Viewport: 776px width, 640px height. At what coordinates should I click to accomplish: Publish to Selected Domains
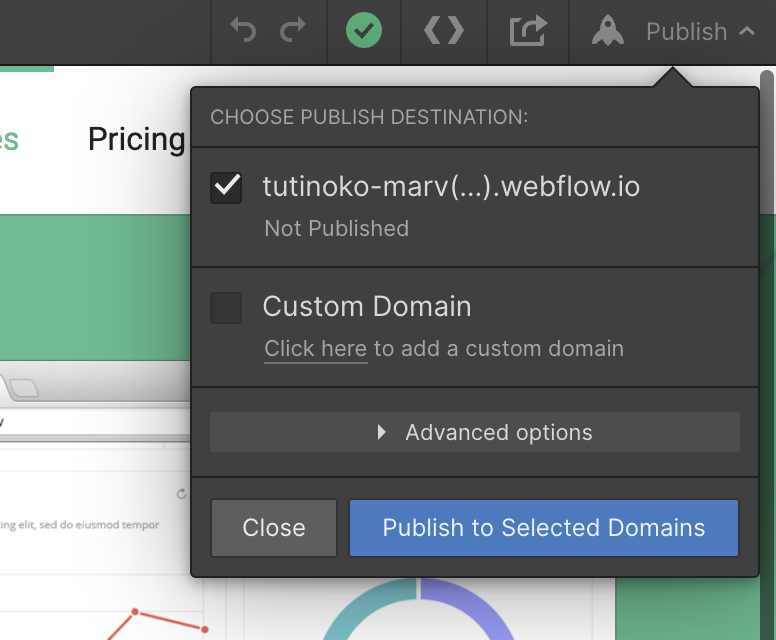544,528
